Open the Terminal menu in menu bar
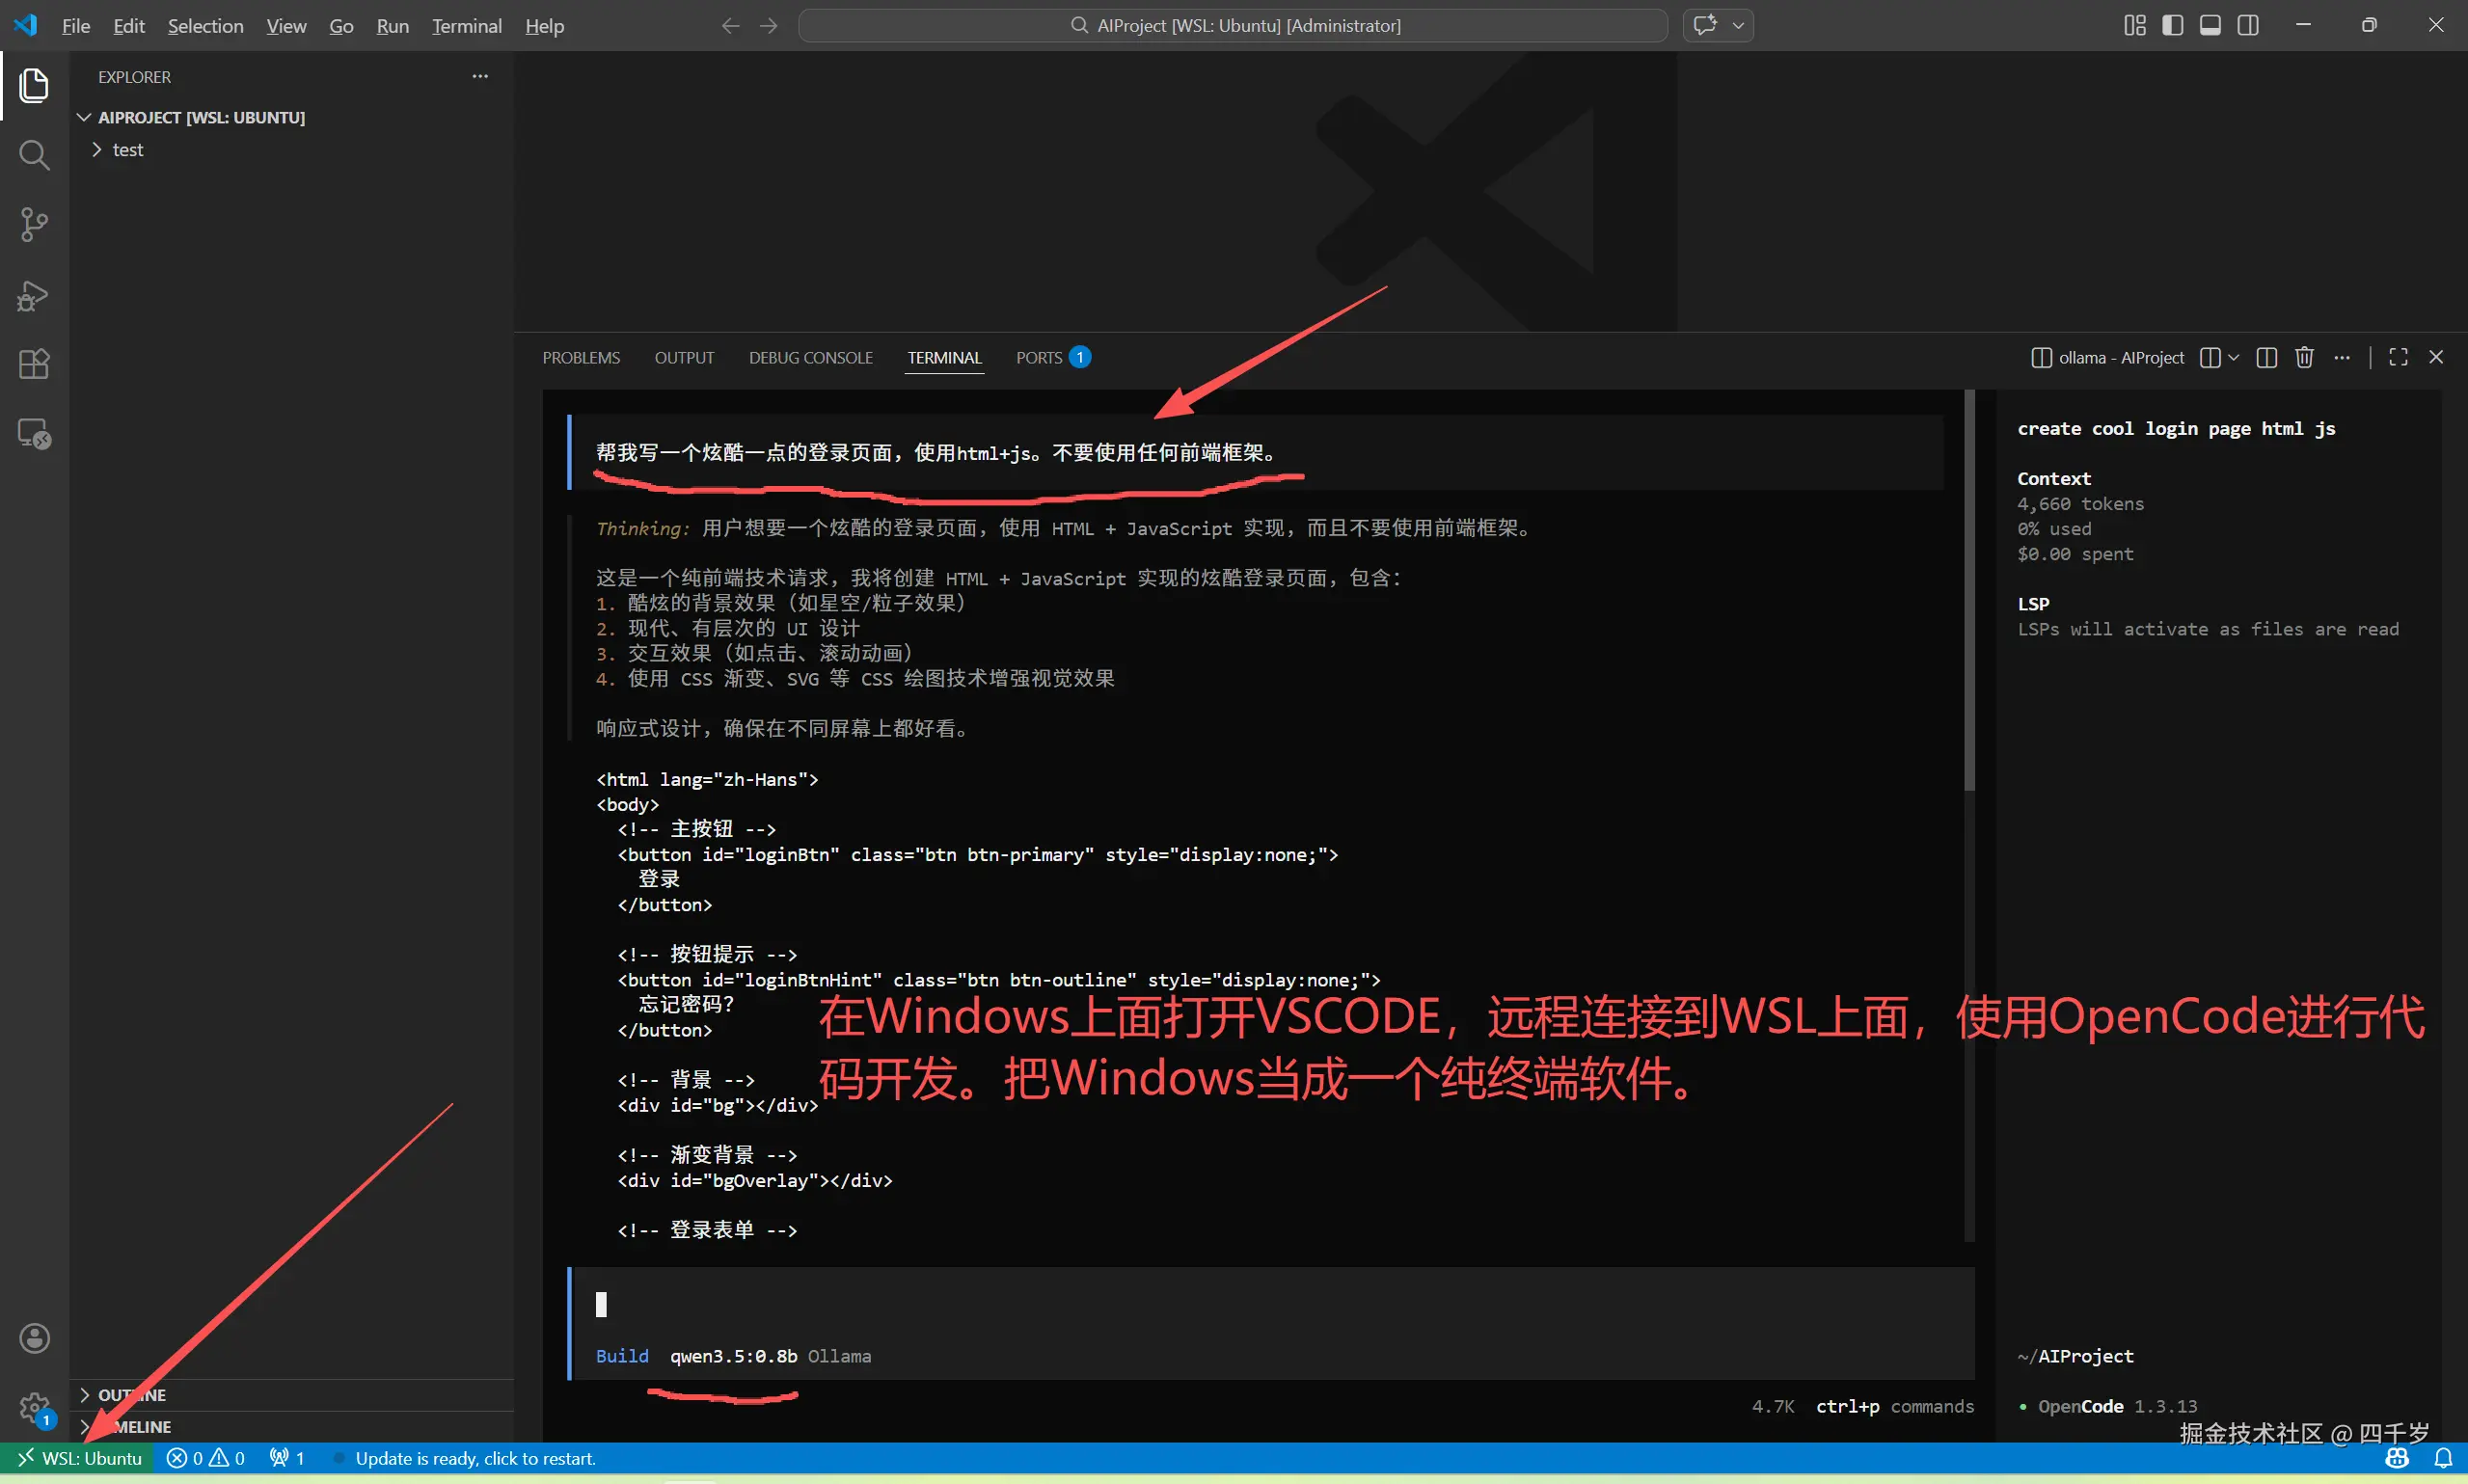Viewport: 2468px width, 1484px height. point(466,25)
